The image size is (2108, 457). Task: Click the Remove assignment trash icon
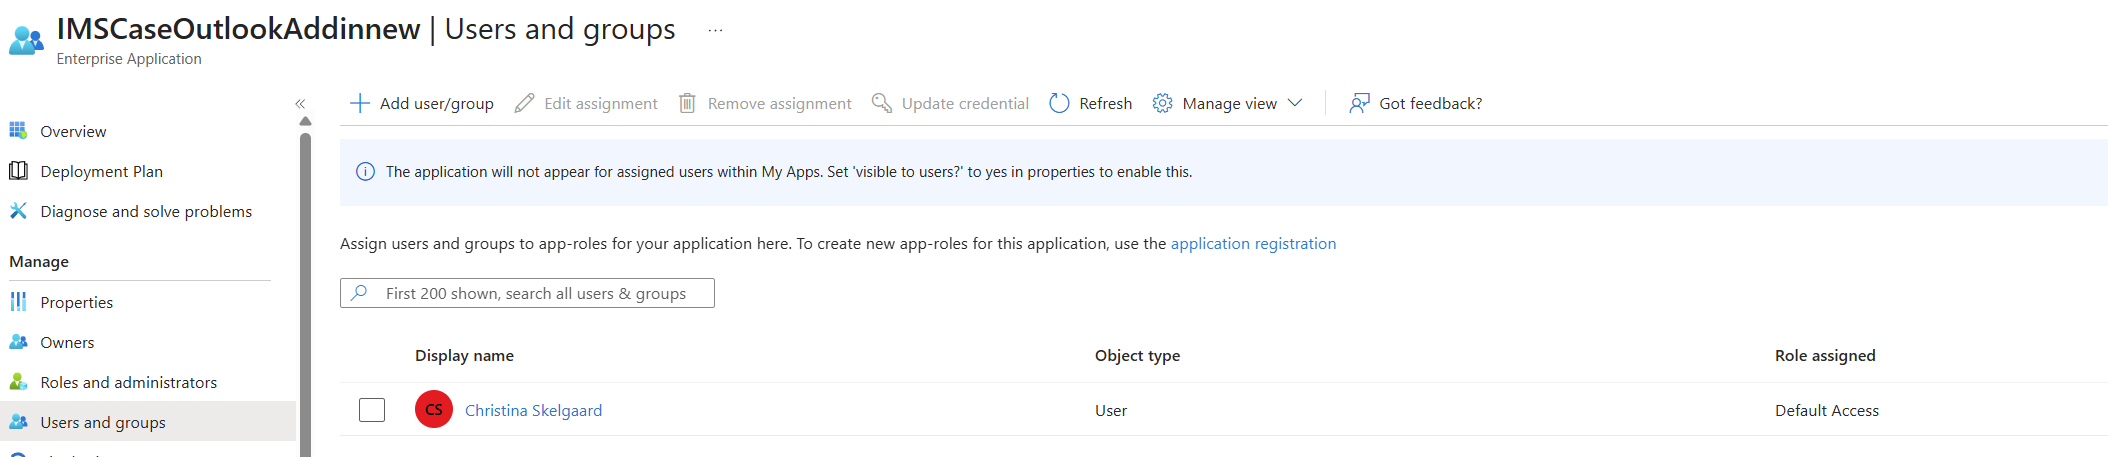tap(687, 103)
